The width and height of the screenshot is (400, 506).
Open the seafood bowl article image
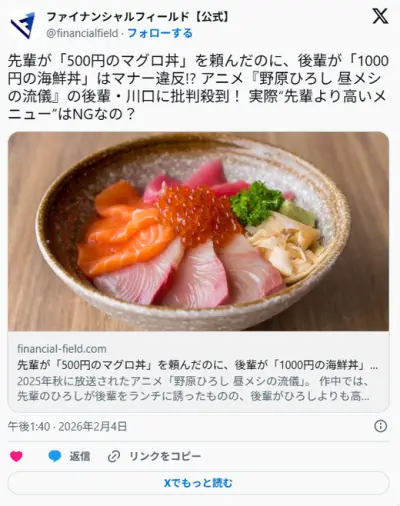click(199, 231)
